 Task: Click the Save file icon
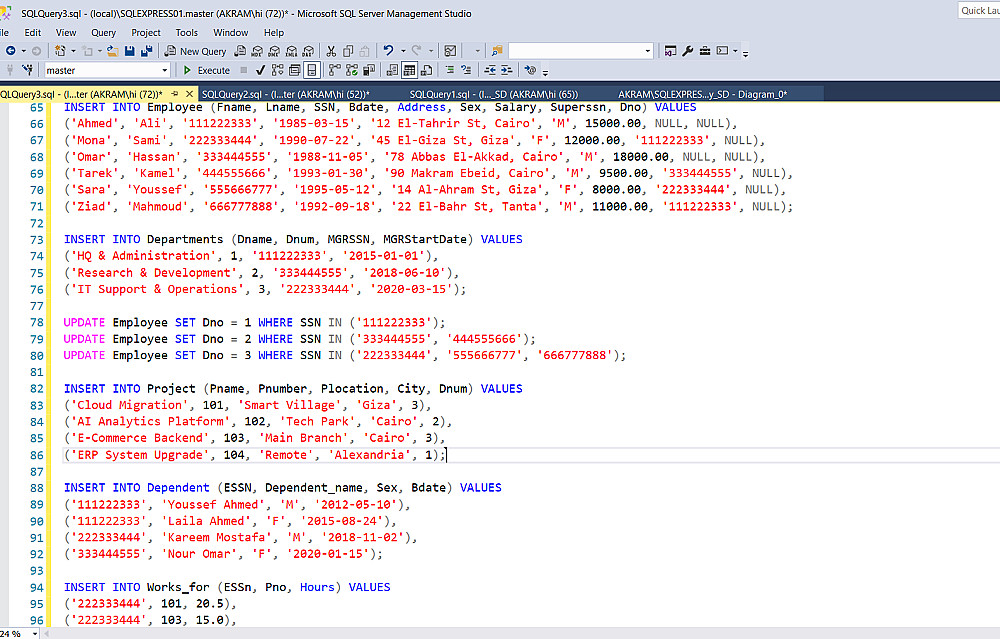coord(129,51)
